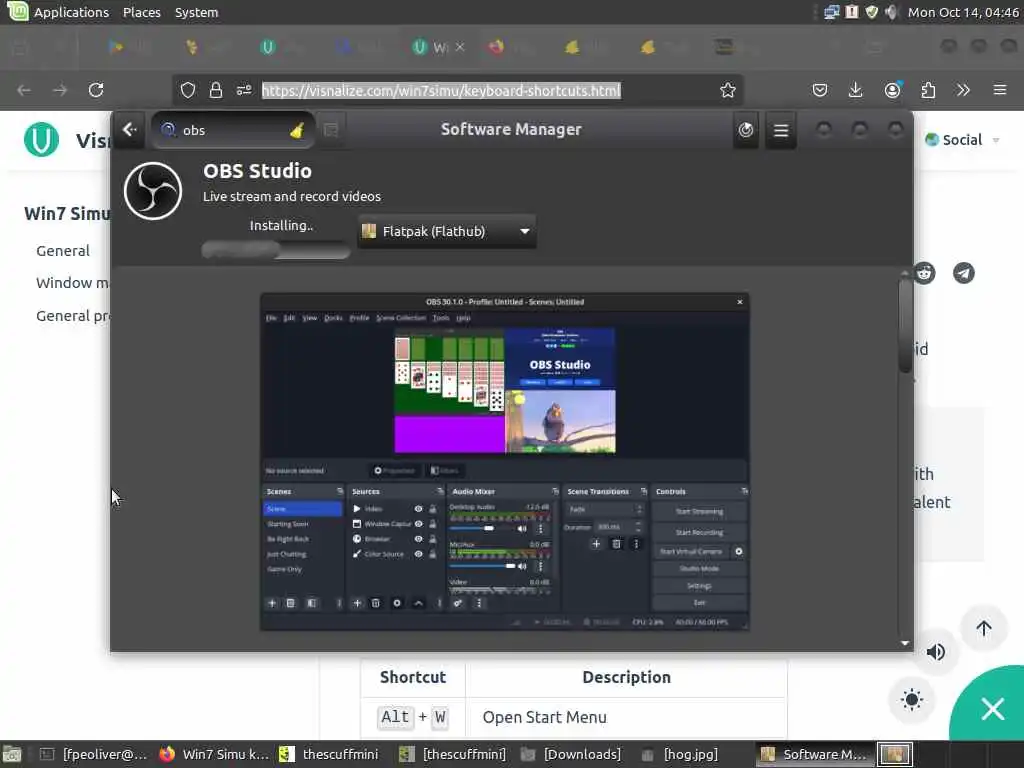
Task: Click the Installing progress bar
Action: 276,249
